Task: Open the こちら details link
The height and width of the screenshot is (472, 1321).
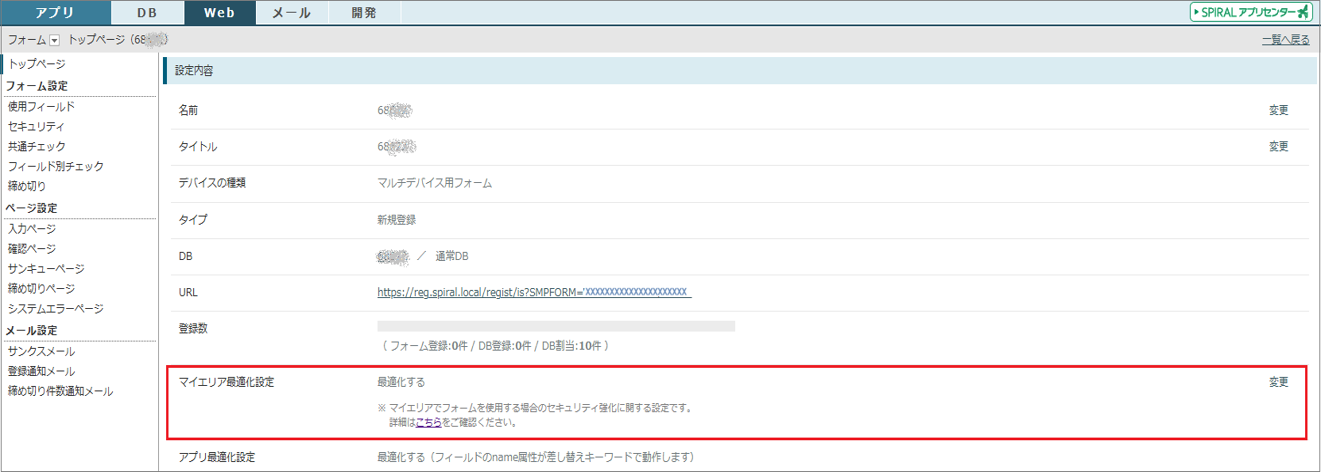Action: 429,423
